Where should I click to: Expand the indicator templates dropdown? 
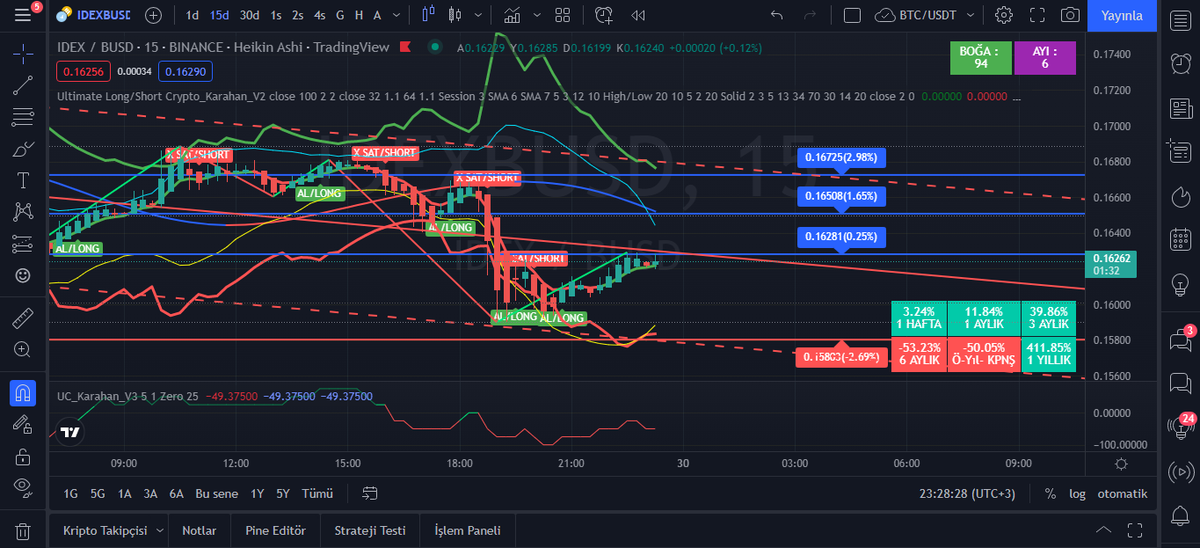(x=537, y=15)
